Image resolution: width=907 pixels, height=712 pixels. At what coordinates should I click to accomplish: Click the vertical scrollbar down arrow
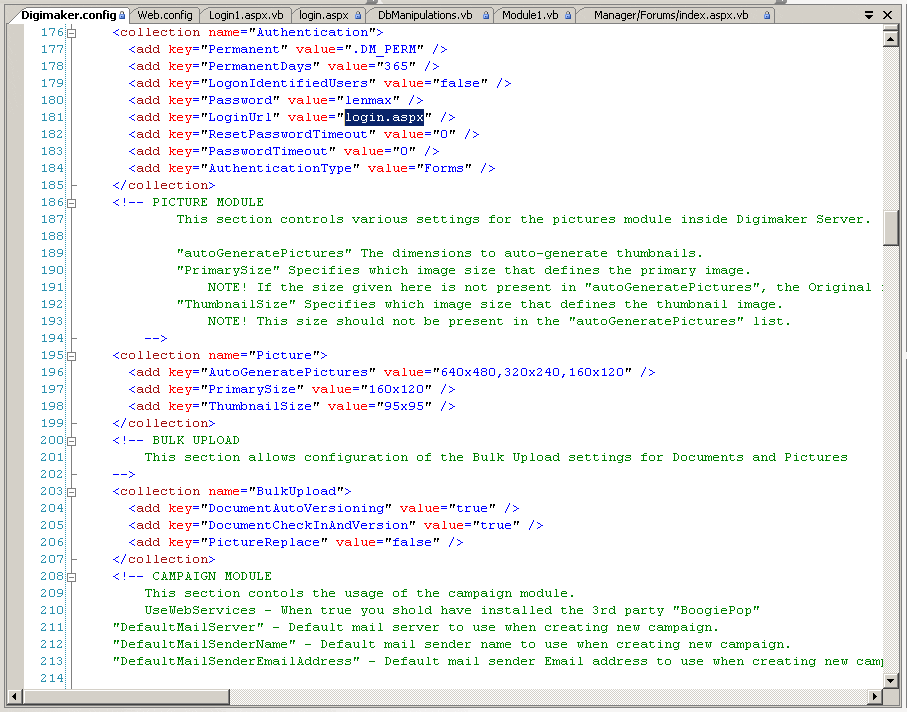(891, 680)
